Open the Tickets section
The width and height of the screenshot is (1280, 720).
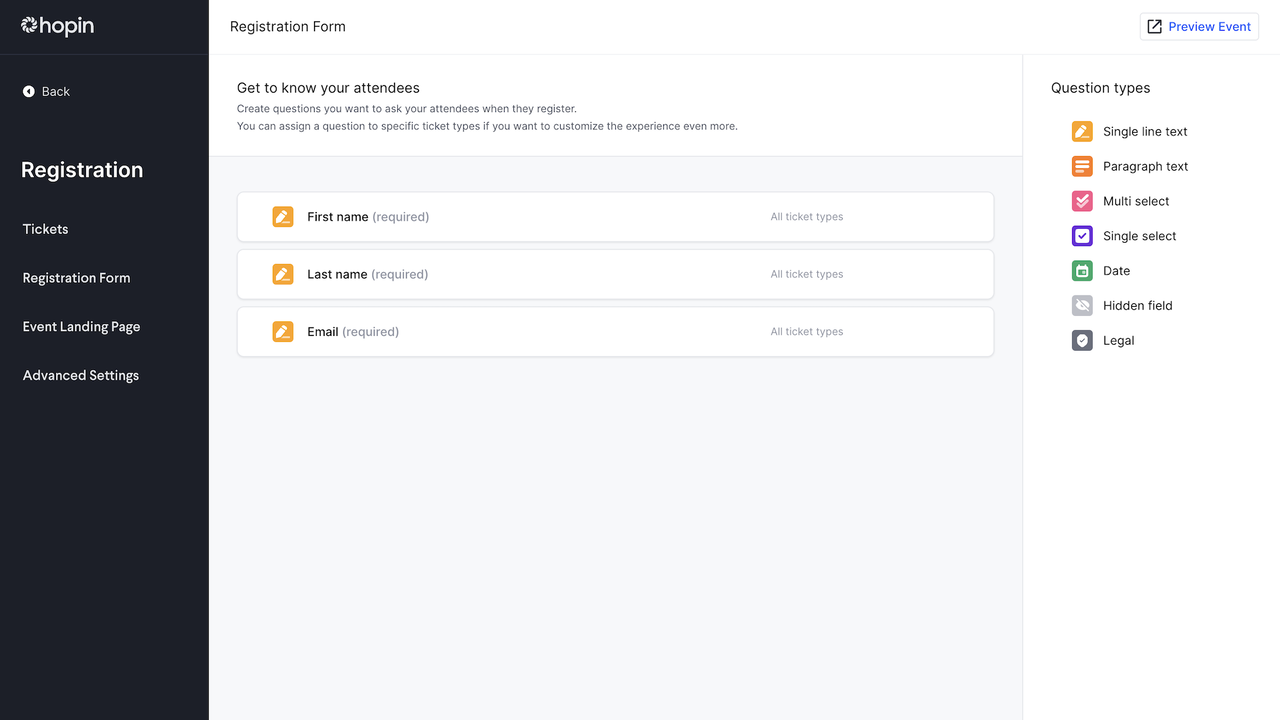pos(46,229)
